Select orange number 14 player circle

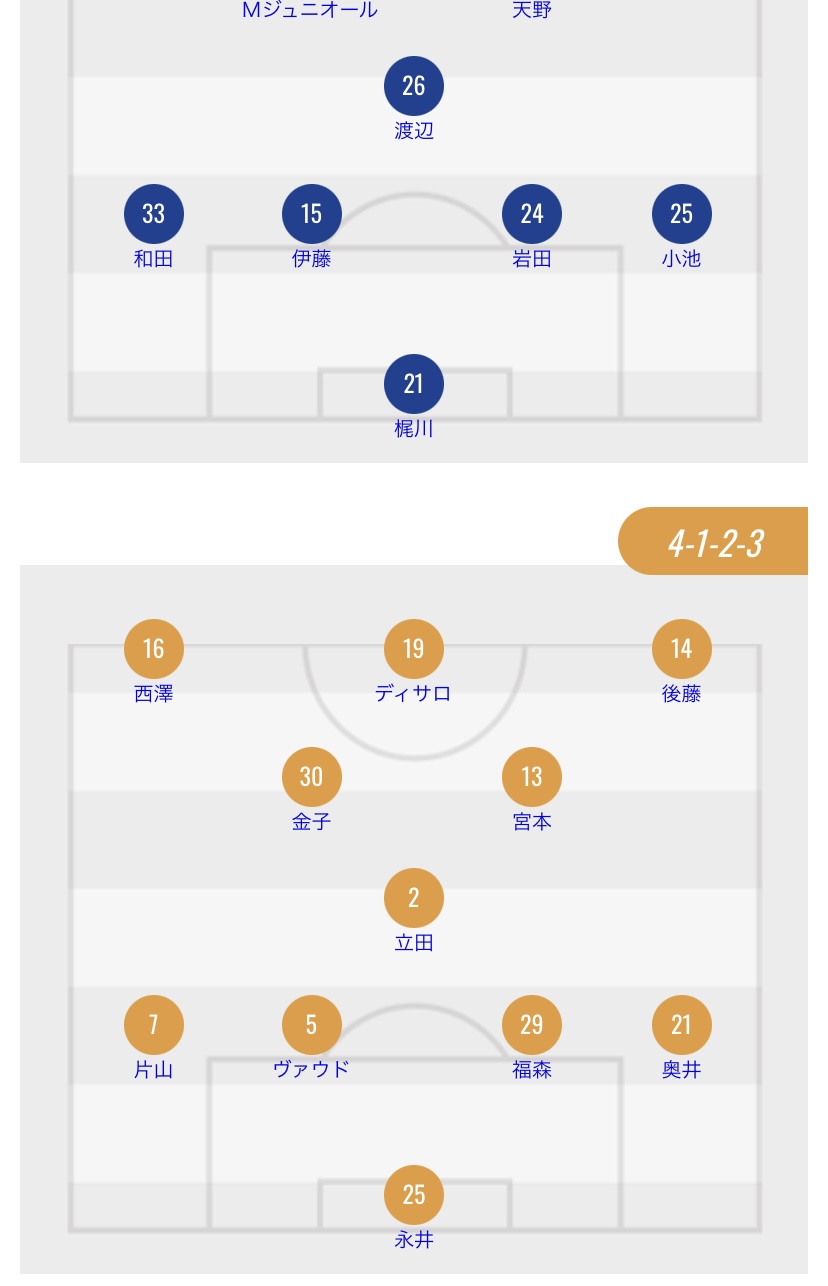682,649
